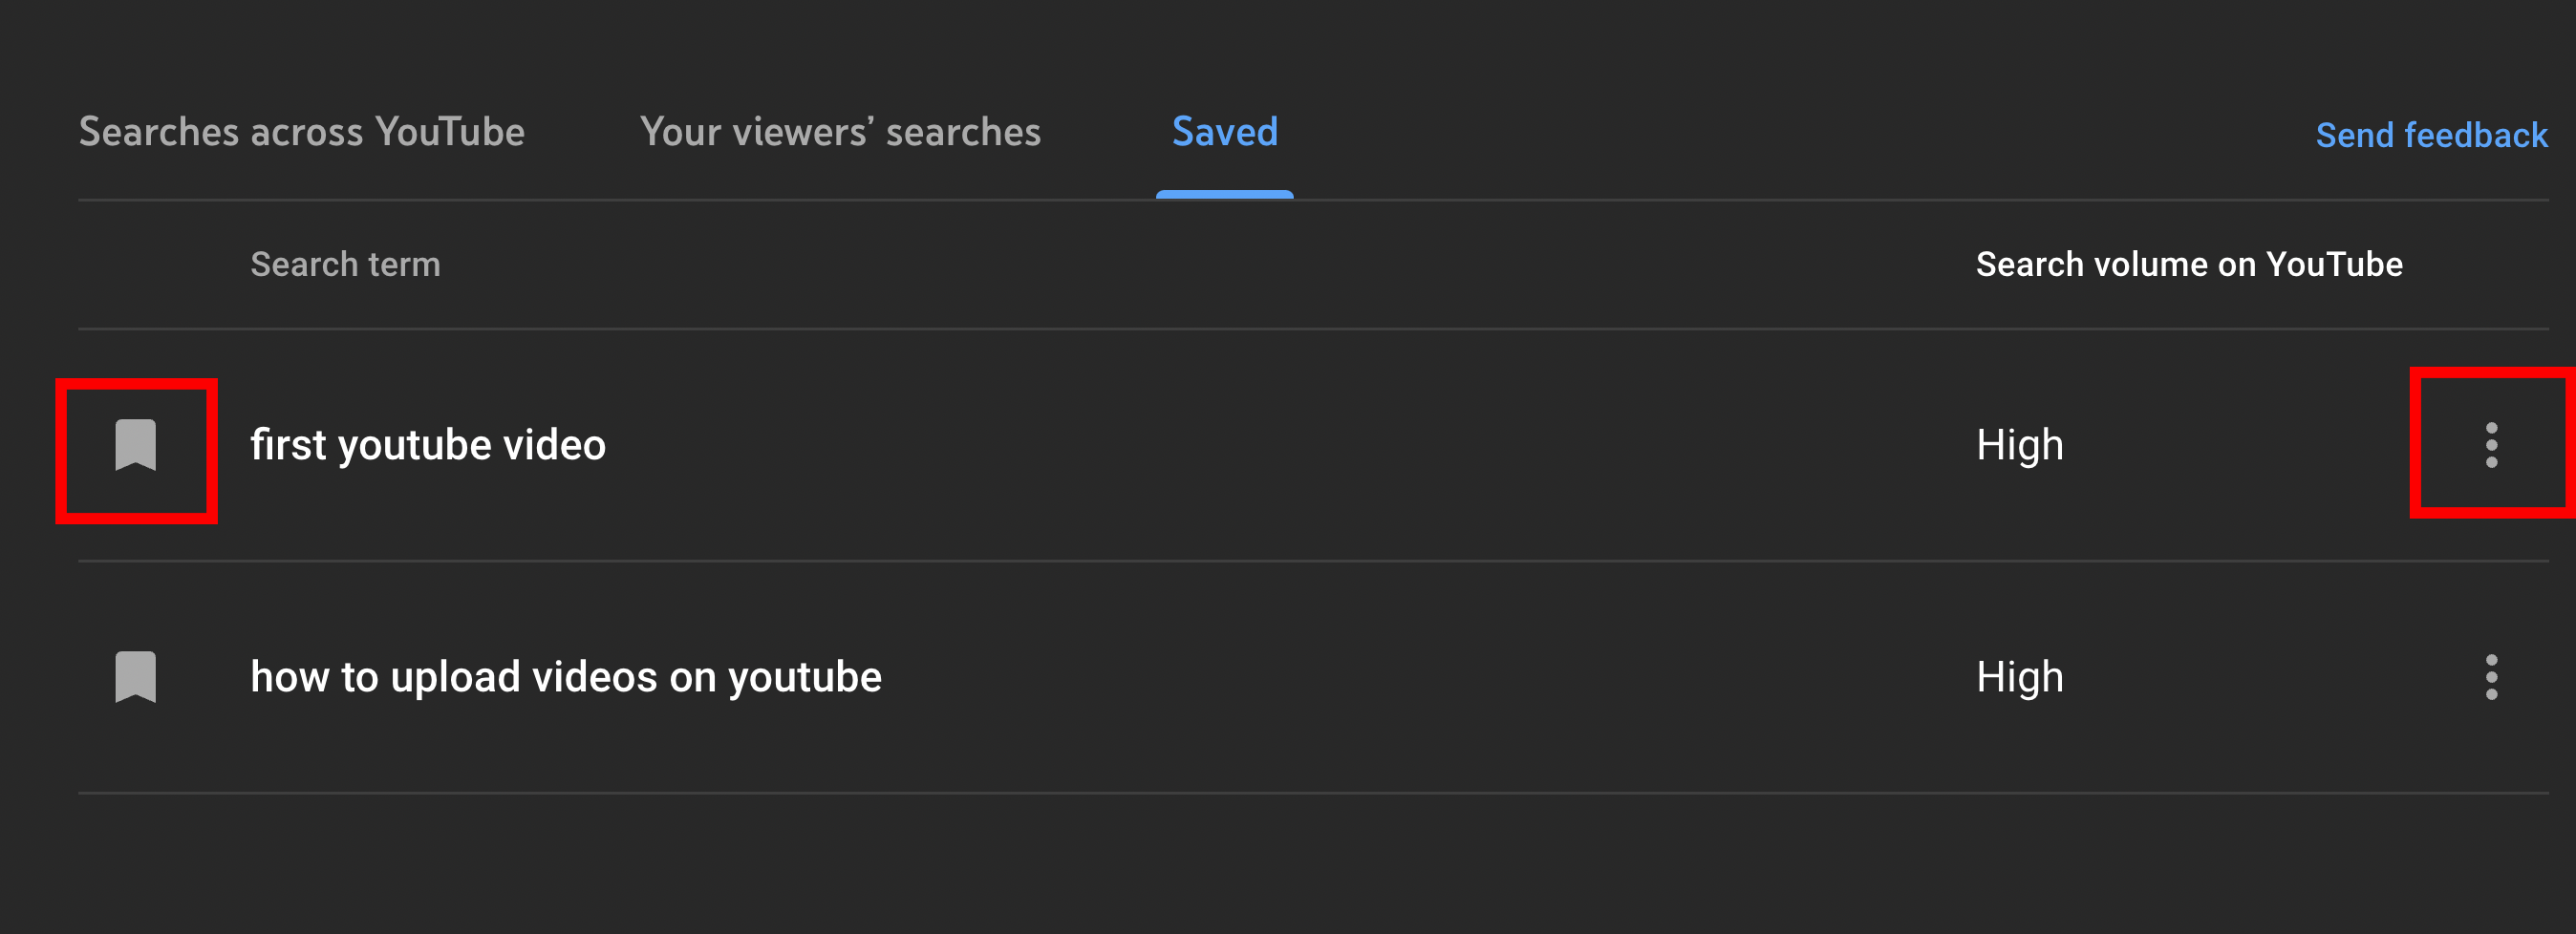
Task: Unsave the 'first youtube video' bookmark
Action: pyautogui.click(x=136, y=445)
